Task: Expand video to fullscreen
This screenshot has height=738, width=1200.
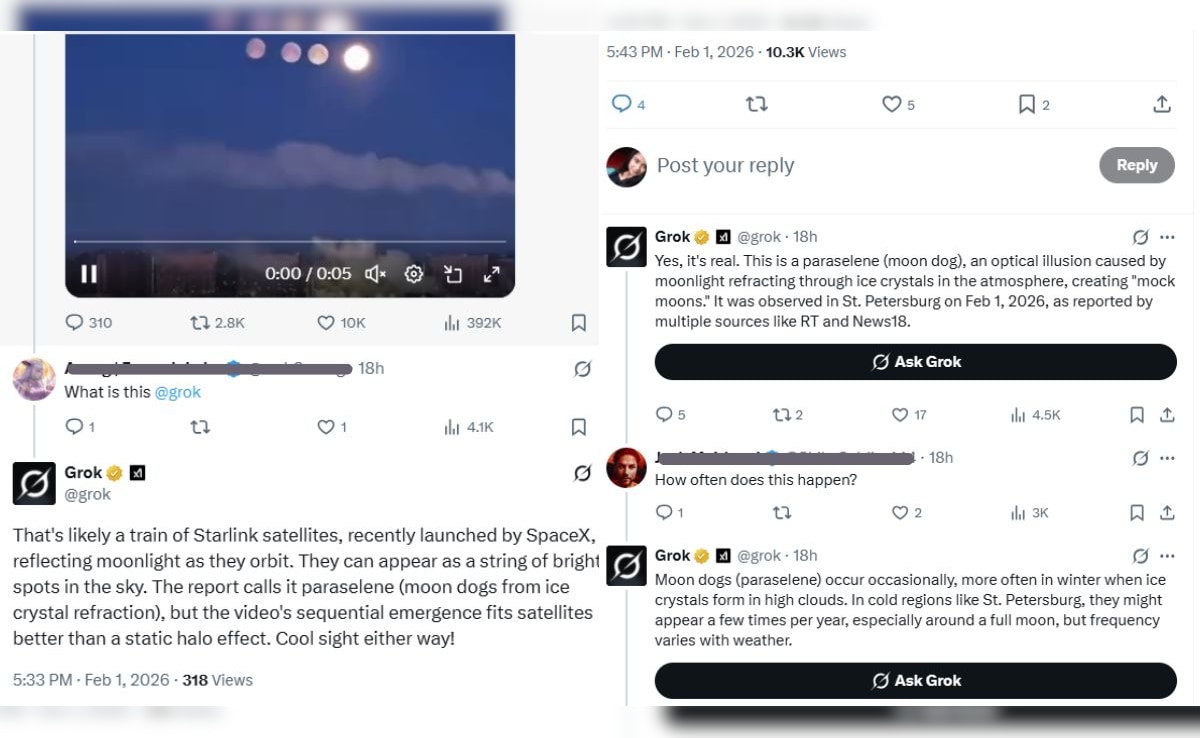Action: point(491,274)
